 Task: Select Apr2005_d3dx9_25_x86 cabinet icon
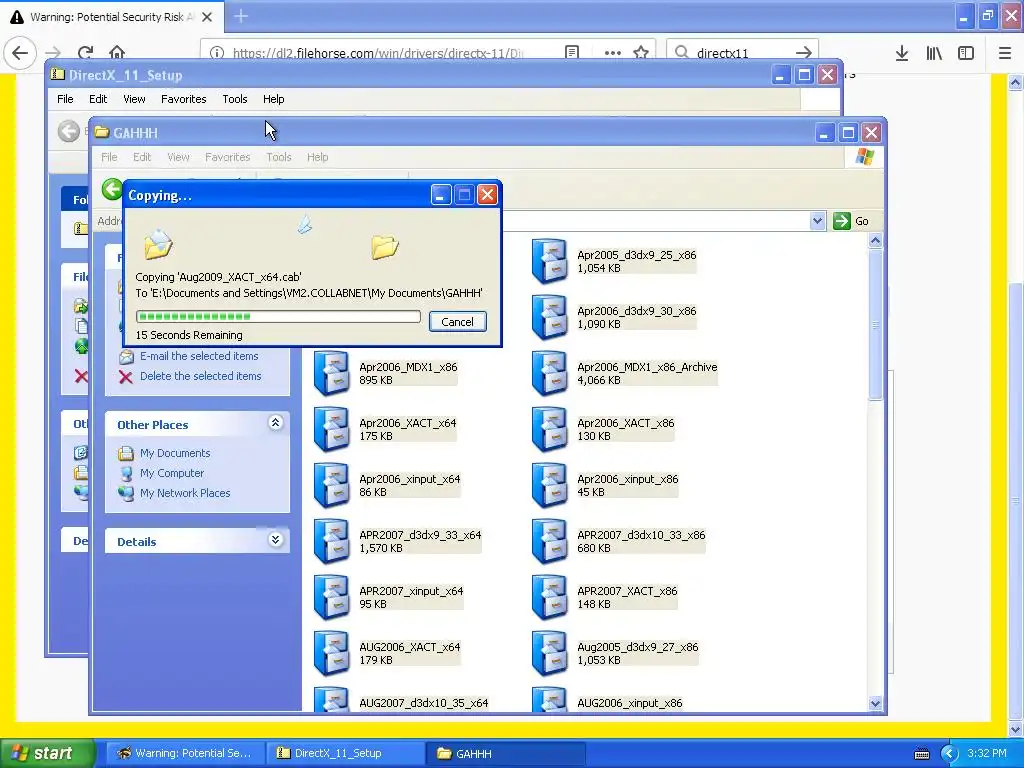(549, 261)
